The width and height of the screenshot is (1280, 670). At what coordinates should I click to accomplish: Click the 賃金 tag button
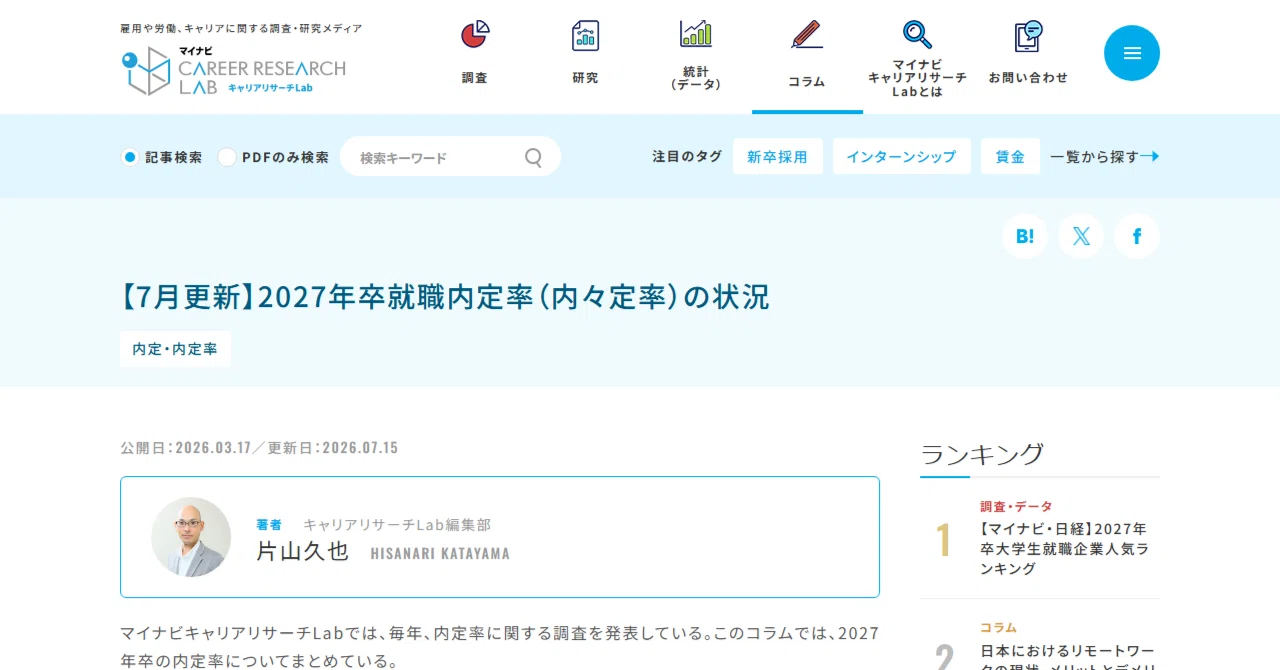(1010, 156)
